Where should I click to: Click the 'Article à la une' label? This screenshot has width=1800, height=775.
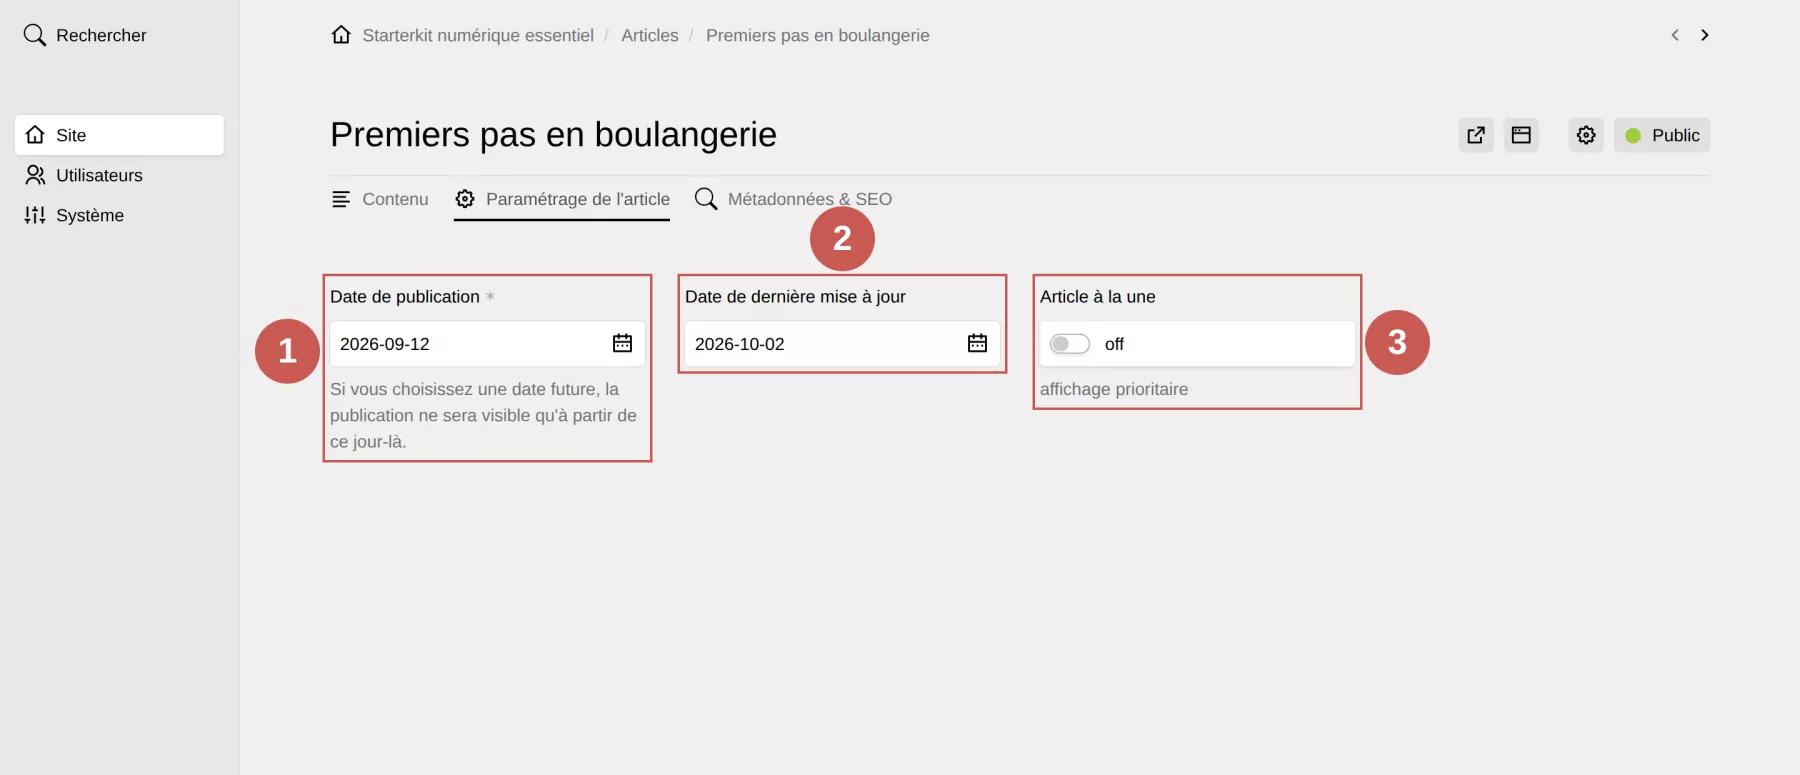1098,297
